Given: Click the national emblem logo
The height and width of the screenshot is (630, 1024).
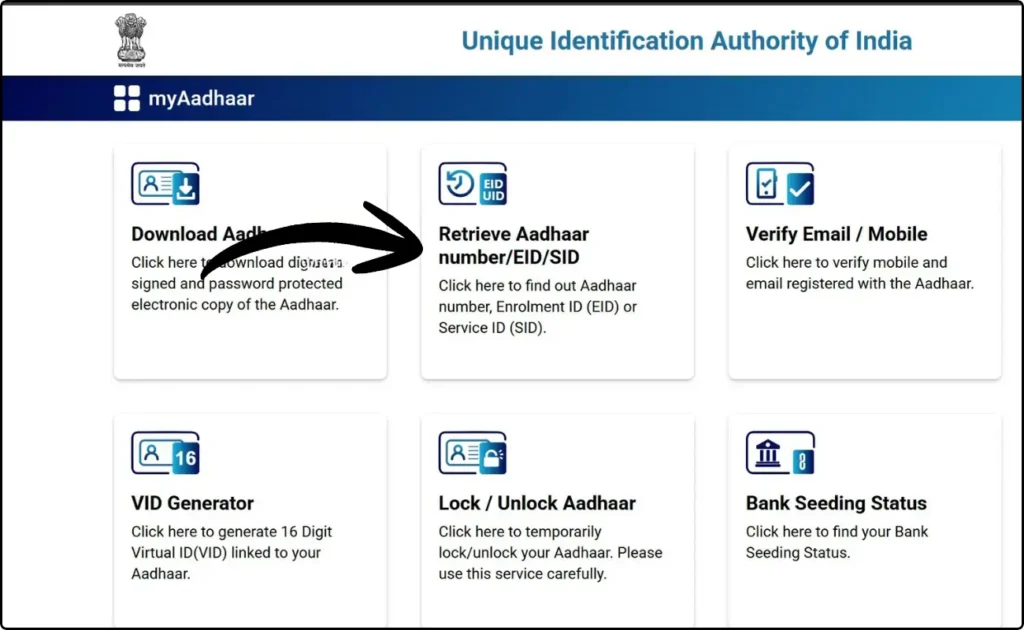Looking at the screenshot, I should click(x=130, y=39).
